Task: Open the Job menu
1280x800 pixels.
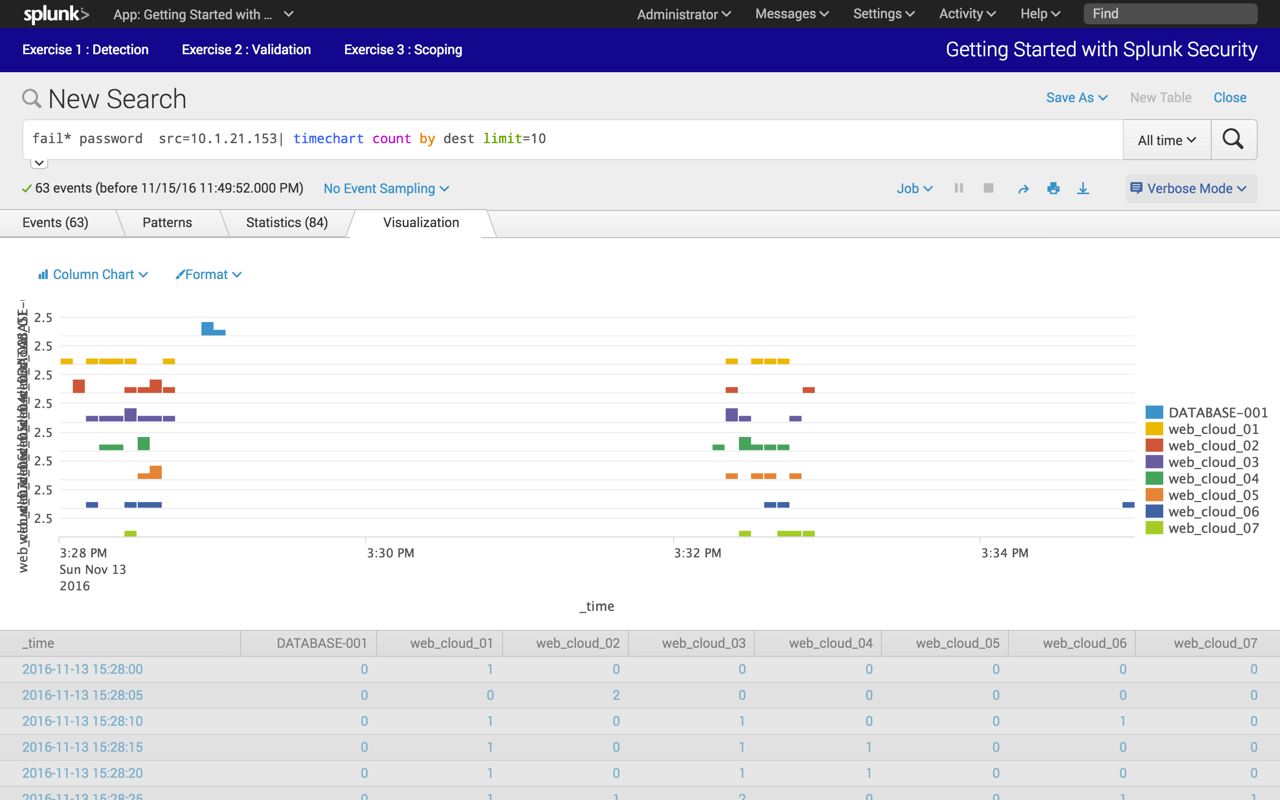Action: click(x=914, y=188)
